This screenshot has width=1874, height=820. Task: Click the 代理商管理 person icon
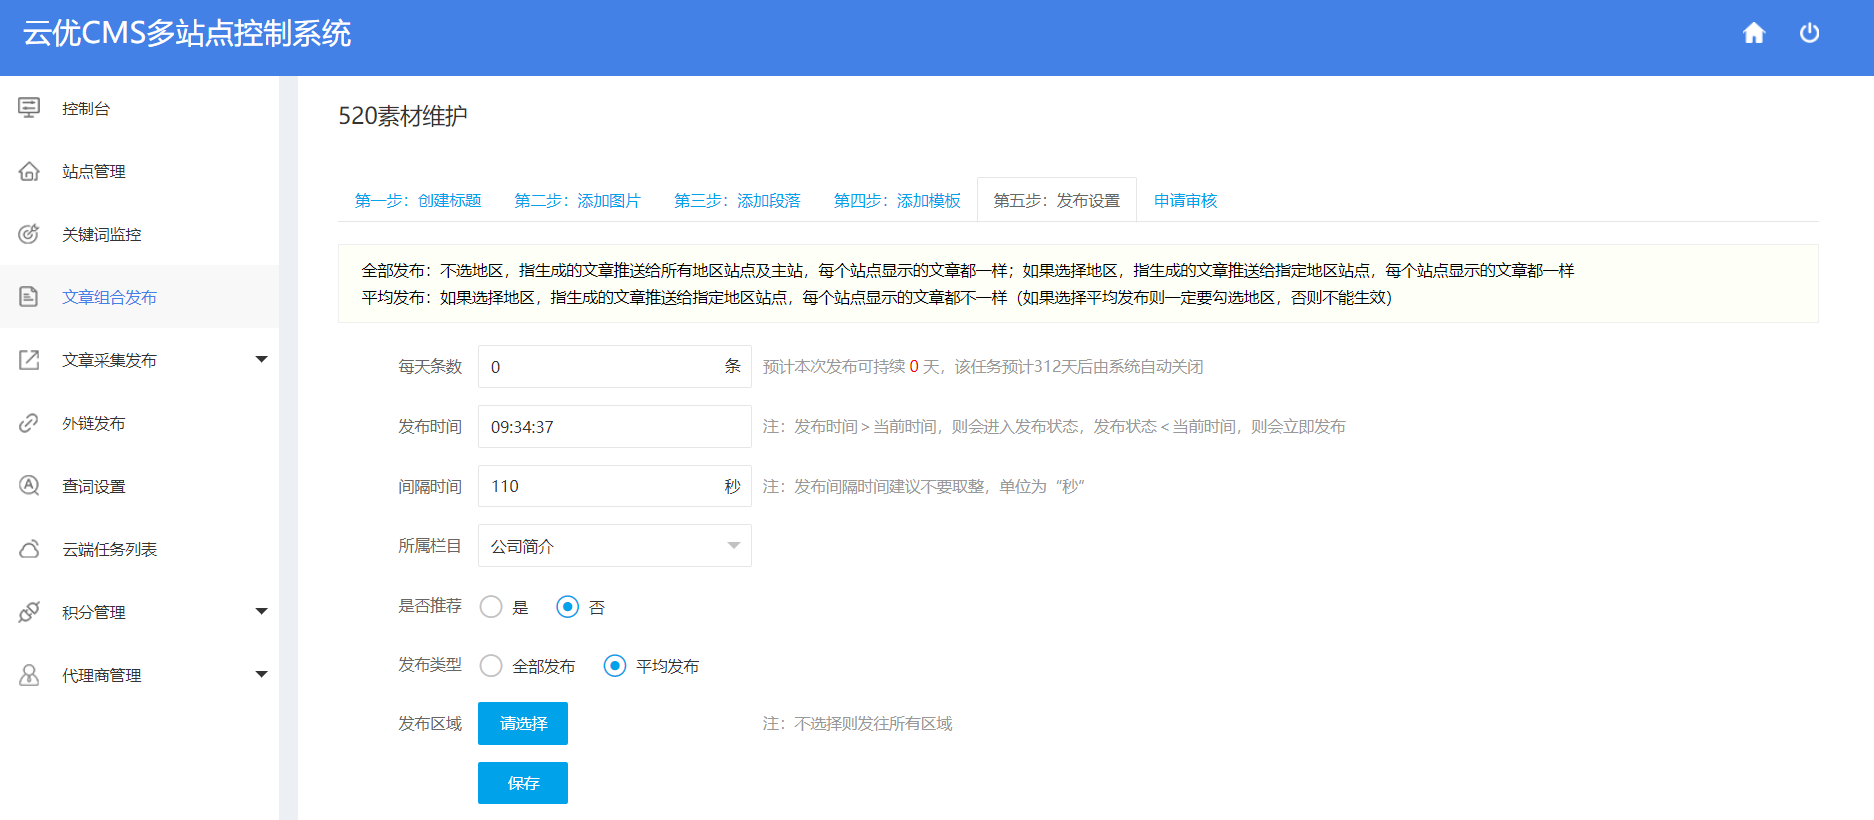[x=29, y=675]
